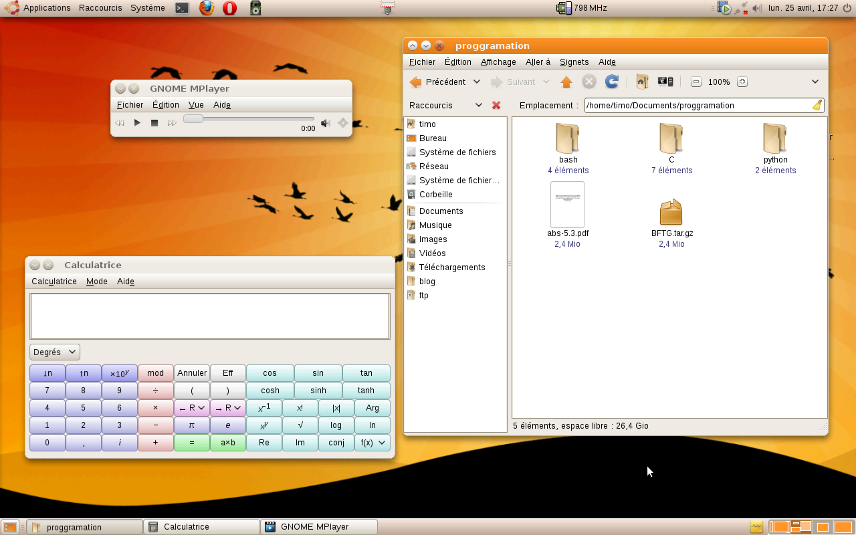This screenshot has width=856, height=535.
Task: Close the side pane with the red X
Action: (x=496, y=105)
